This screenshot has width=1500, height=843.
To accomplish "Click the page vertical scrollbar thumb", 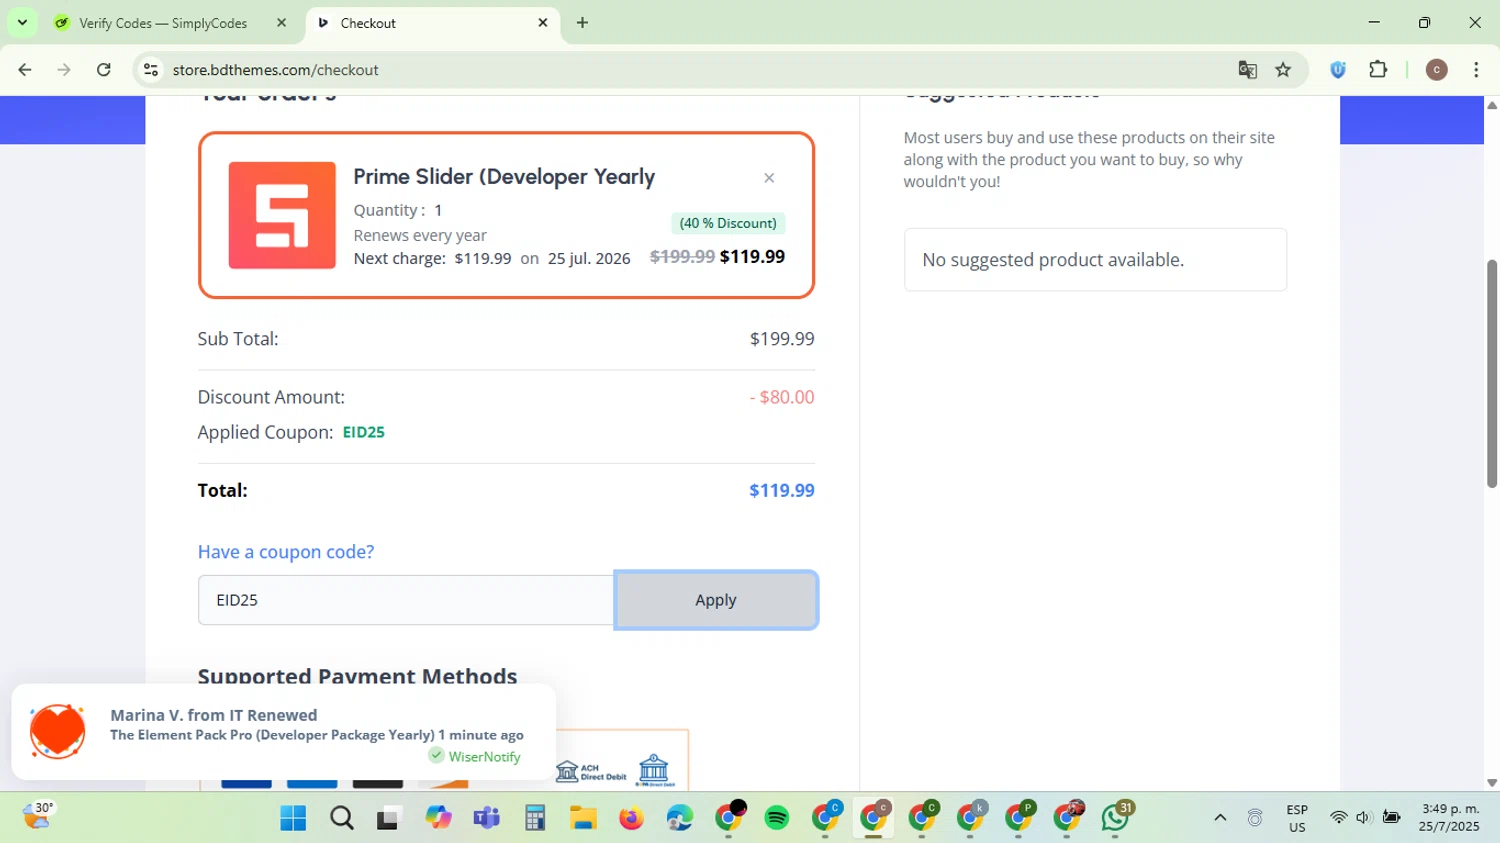I will point(1492,373).
